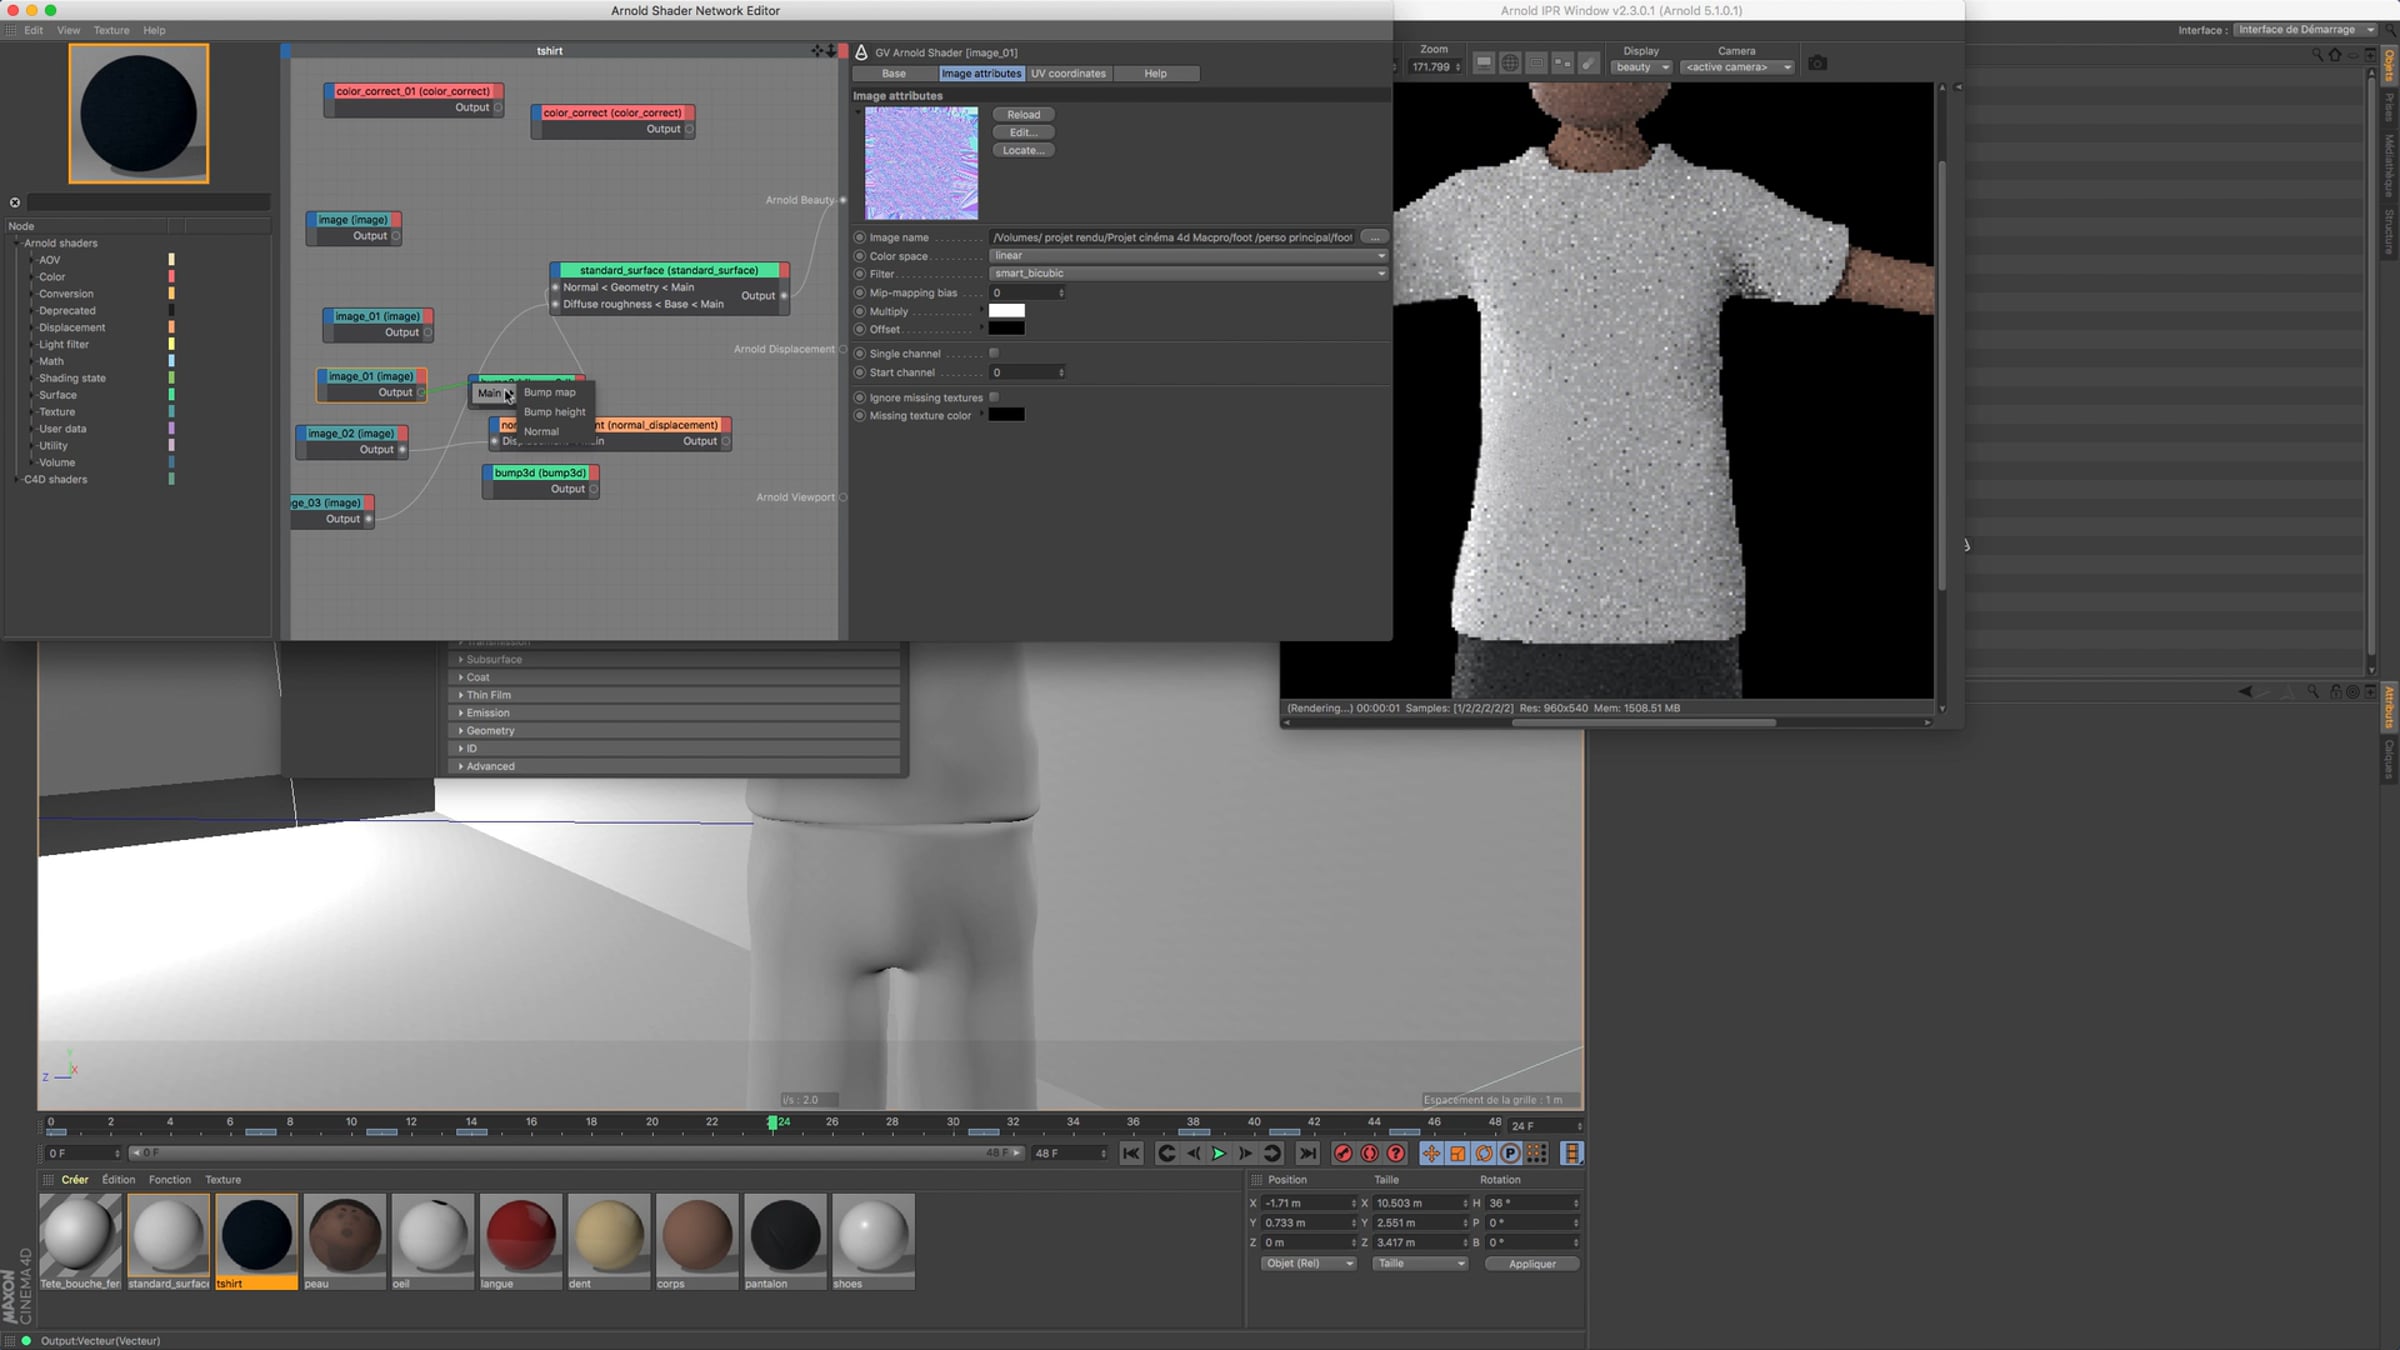Viewport: 2400px width, 1350px height.
Task: Toggle Single channel checkbox
Action: pyautogui.click(x=994, y=353)
